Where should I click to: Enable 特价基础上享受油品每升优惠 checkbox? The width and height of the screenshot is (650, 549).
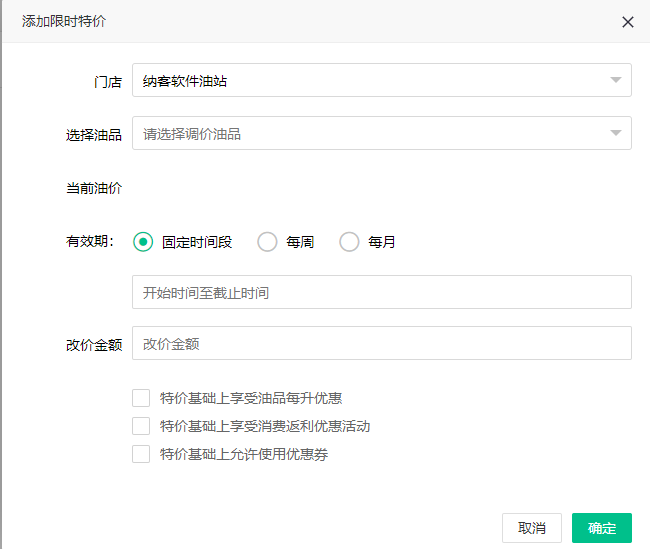tap(141, 398)
